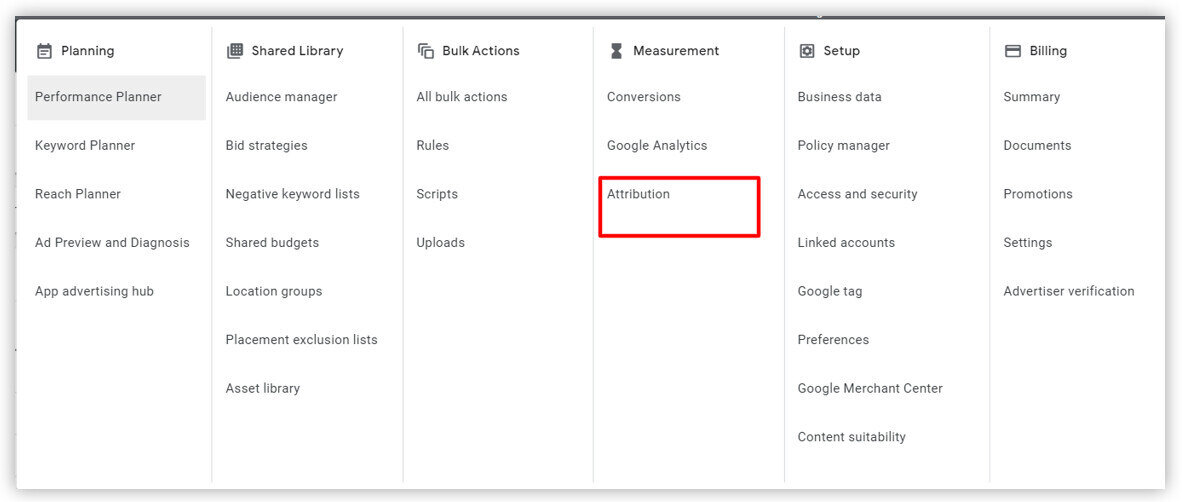This screenshot has height=502, width=1182.
Task: Open Asset library
Action: (x=262, y=388)
